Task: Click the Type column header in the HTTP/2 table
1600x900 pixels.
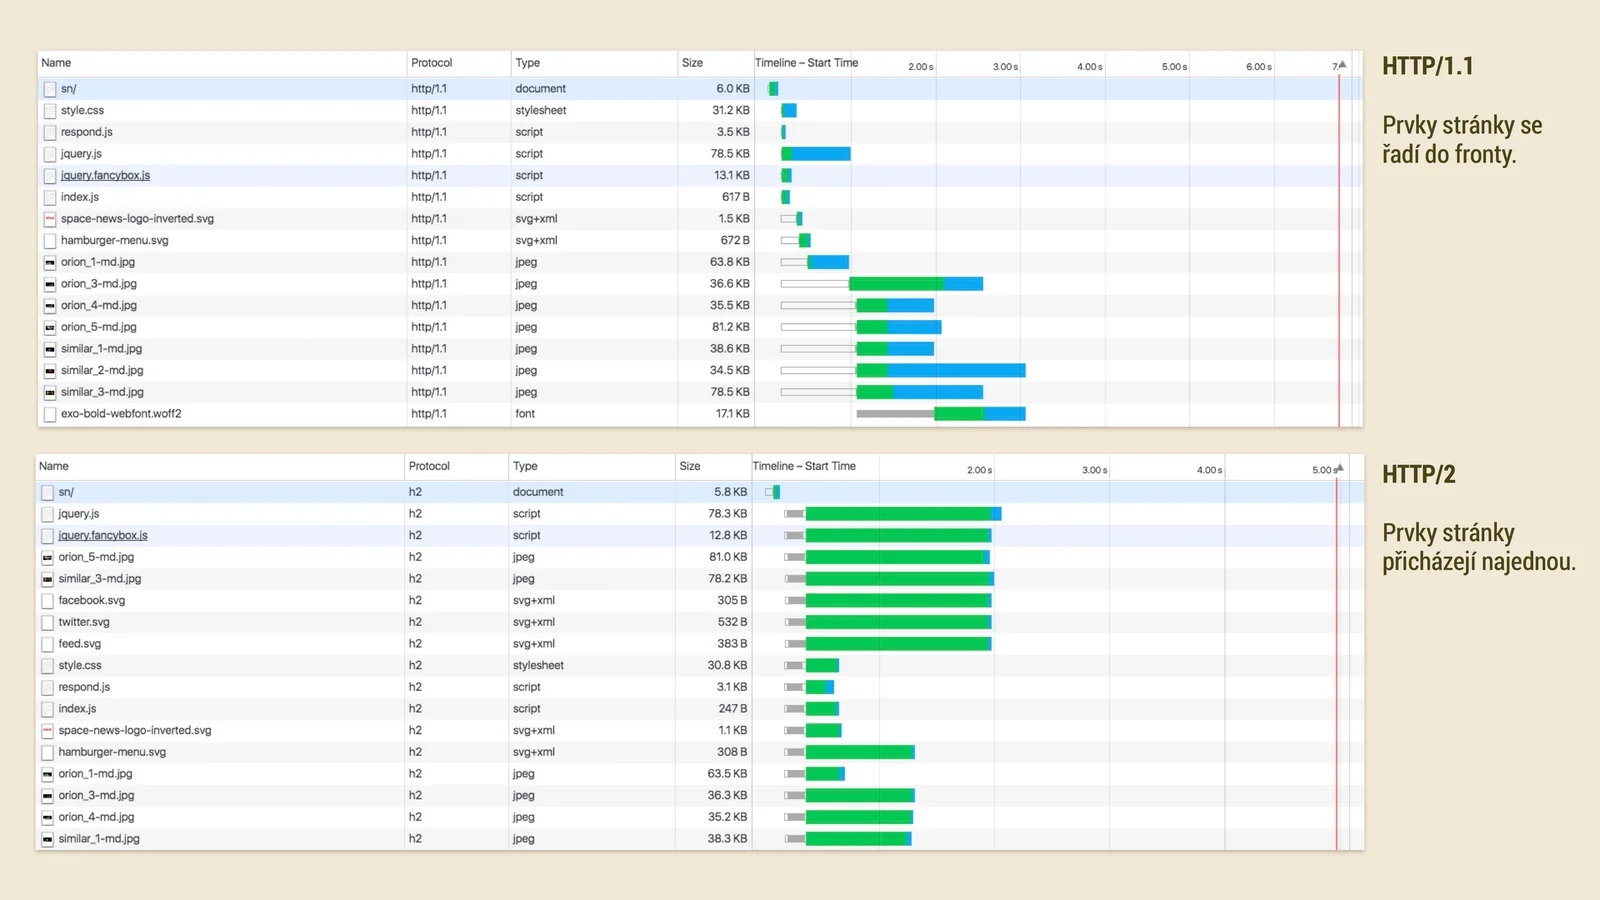Action: coord(525,466)
